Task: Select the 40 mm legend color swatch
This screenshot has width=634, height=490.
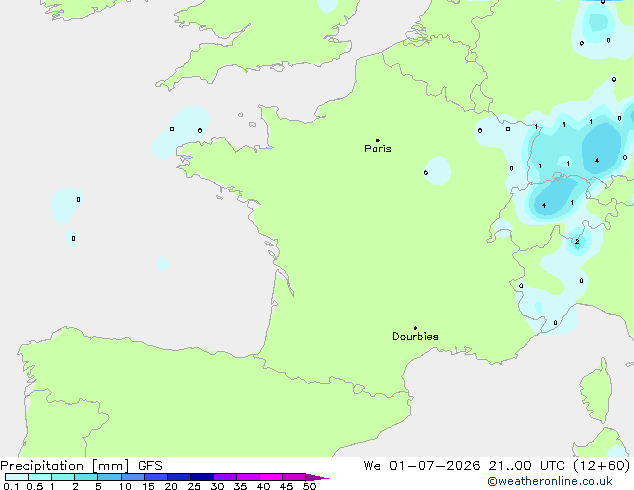Action: click(271, 477)
